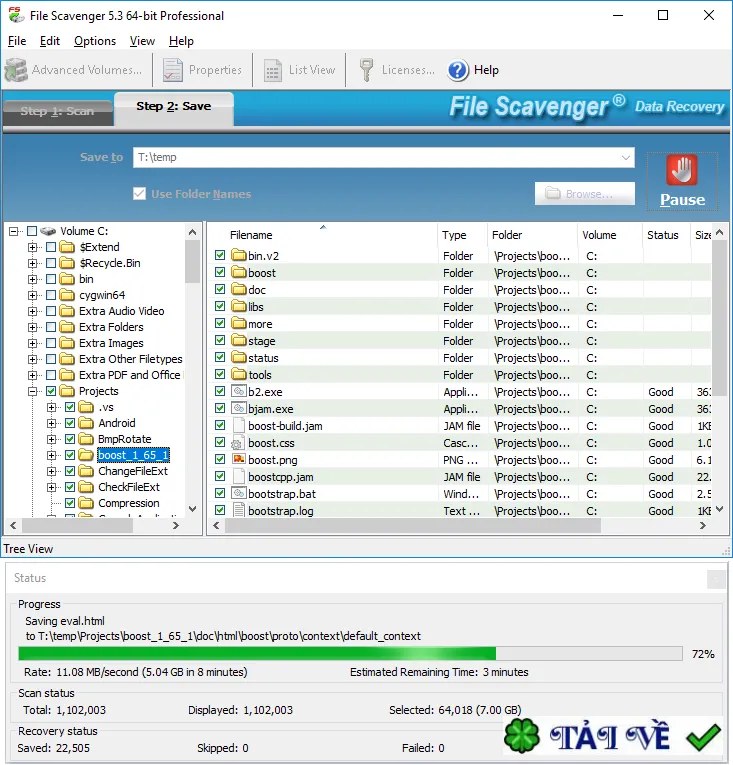This screenshot has height=765, width=733.
Task: Click the red Pause hand icon
Action: (682, 170)
